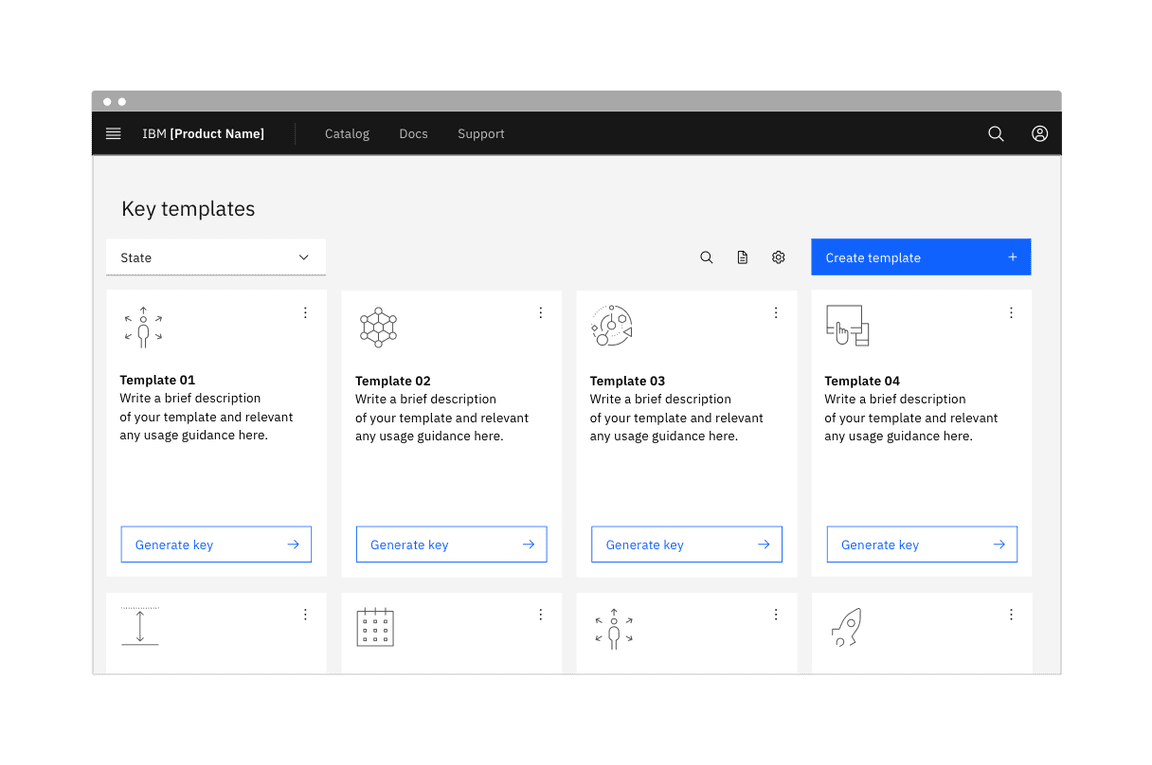1152x765 pixels.
Task: Open the Docs navigation item
Action: tap(413, 134)
